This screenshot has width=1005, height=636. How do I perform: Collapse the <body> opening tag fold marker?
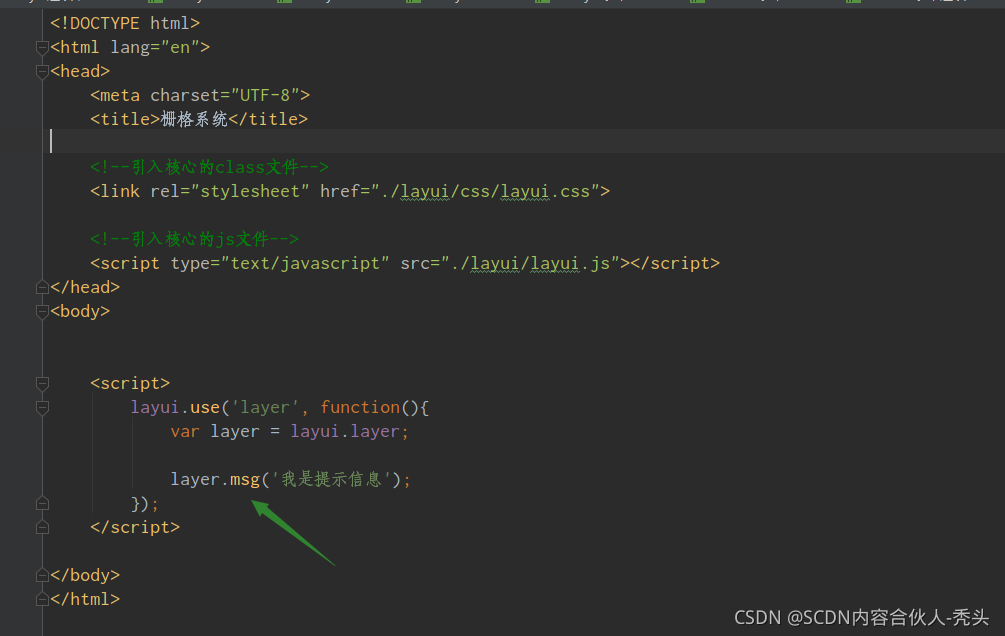coord(42,312)
